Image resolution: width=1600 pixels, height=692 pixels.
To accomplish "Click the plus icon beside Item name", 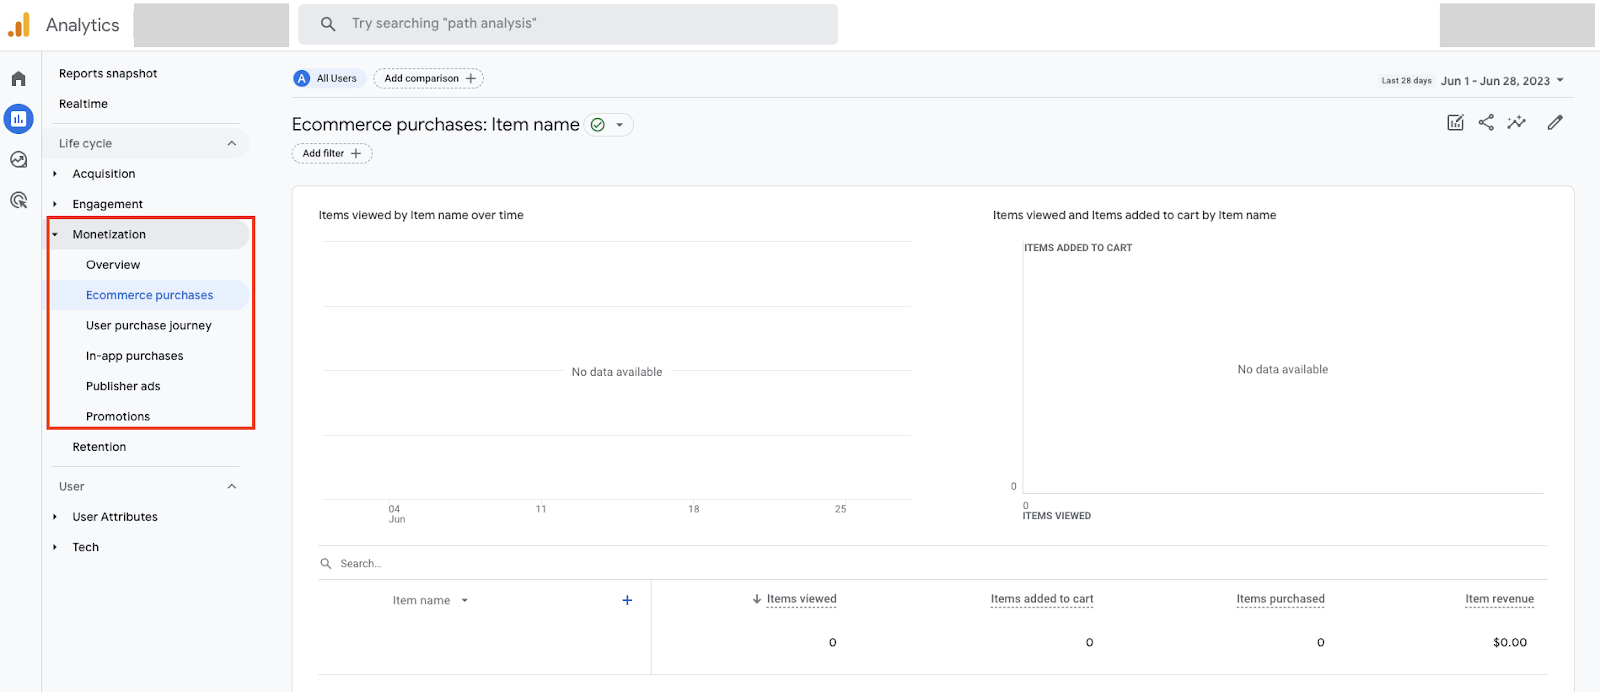I will click(627, 600).
